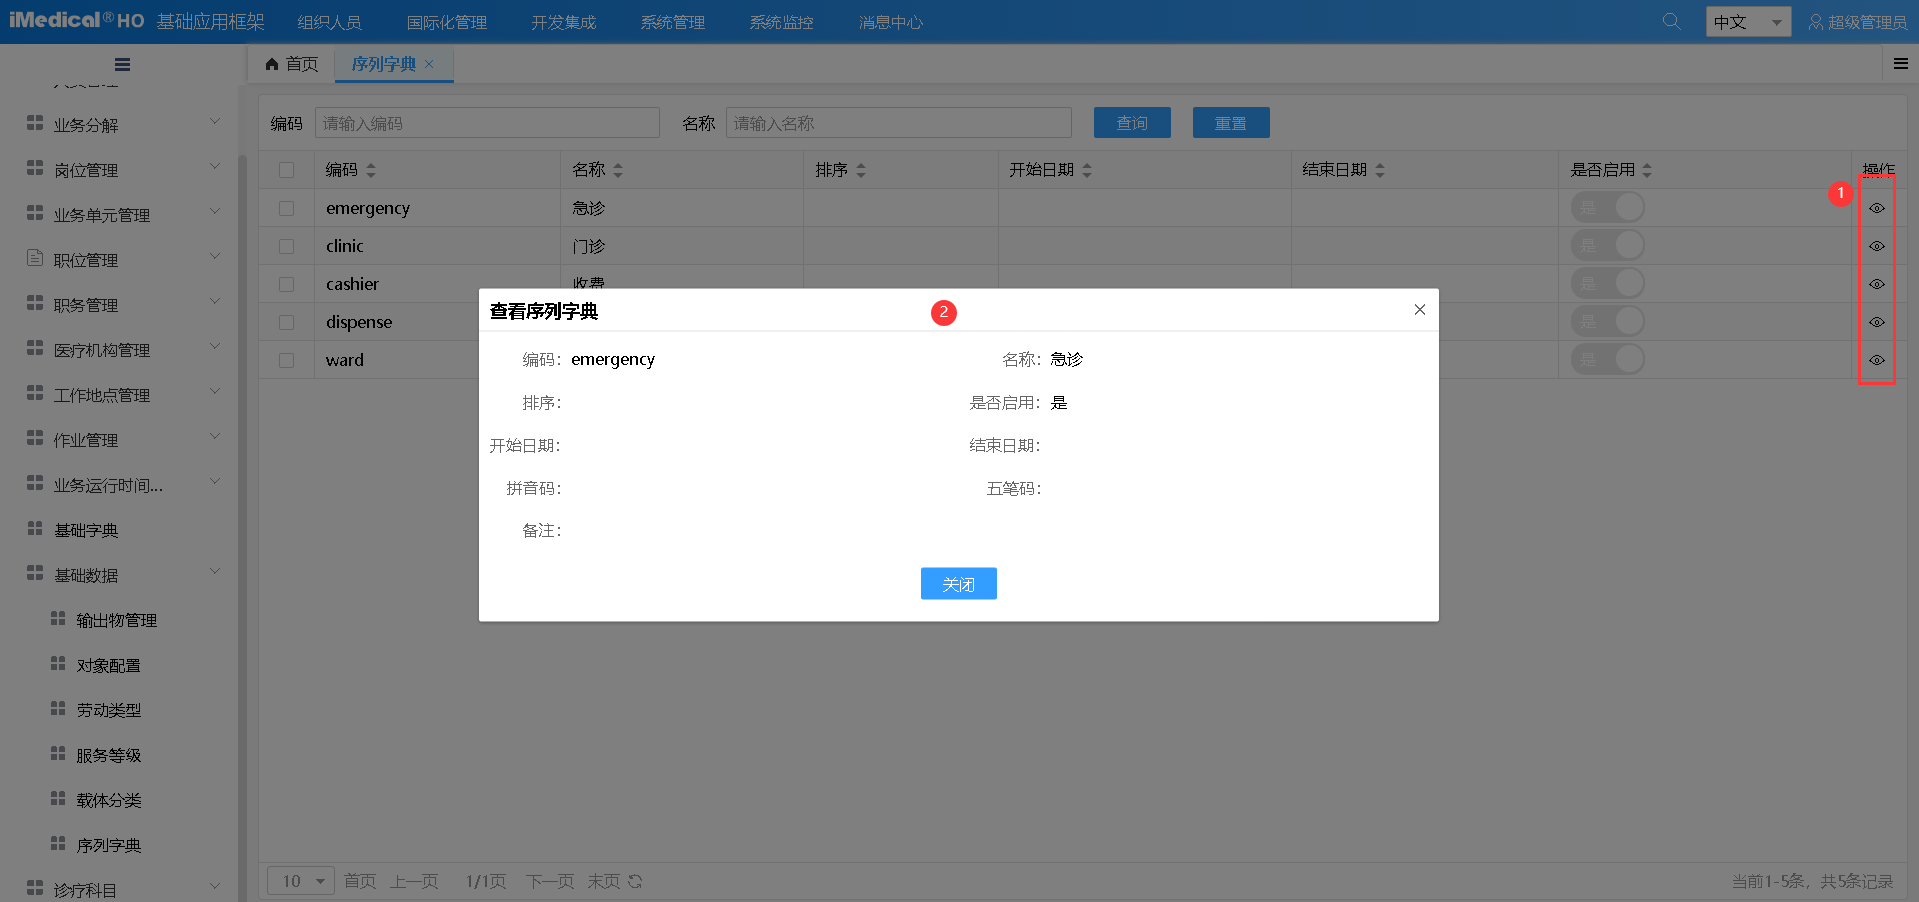Open the tab options menu icon at right
Screen dimensions: 1919x902
[x=1900, y=64]
